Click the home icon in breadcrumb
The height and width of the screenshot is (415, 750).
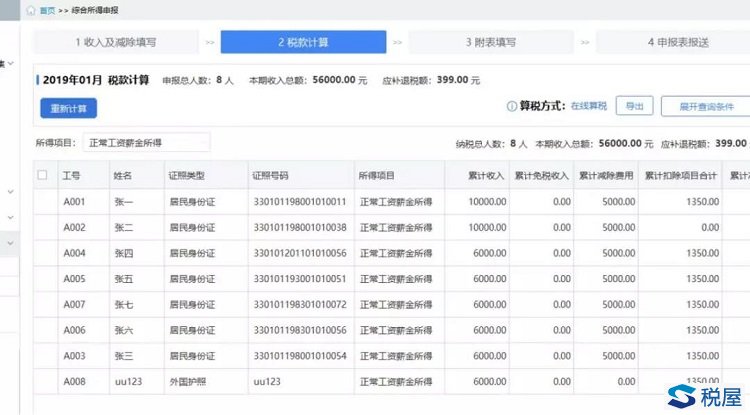click(x=31, y=9)
